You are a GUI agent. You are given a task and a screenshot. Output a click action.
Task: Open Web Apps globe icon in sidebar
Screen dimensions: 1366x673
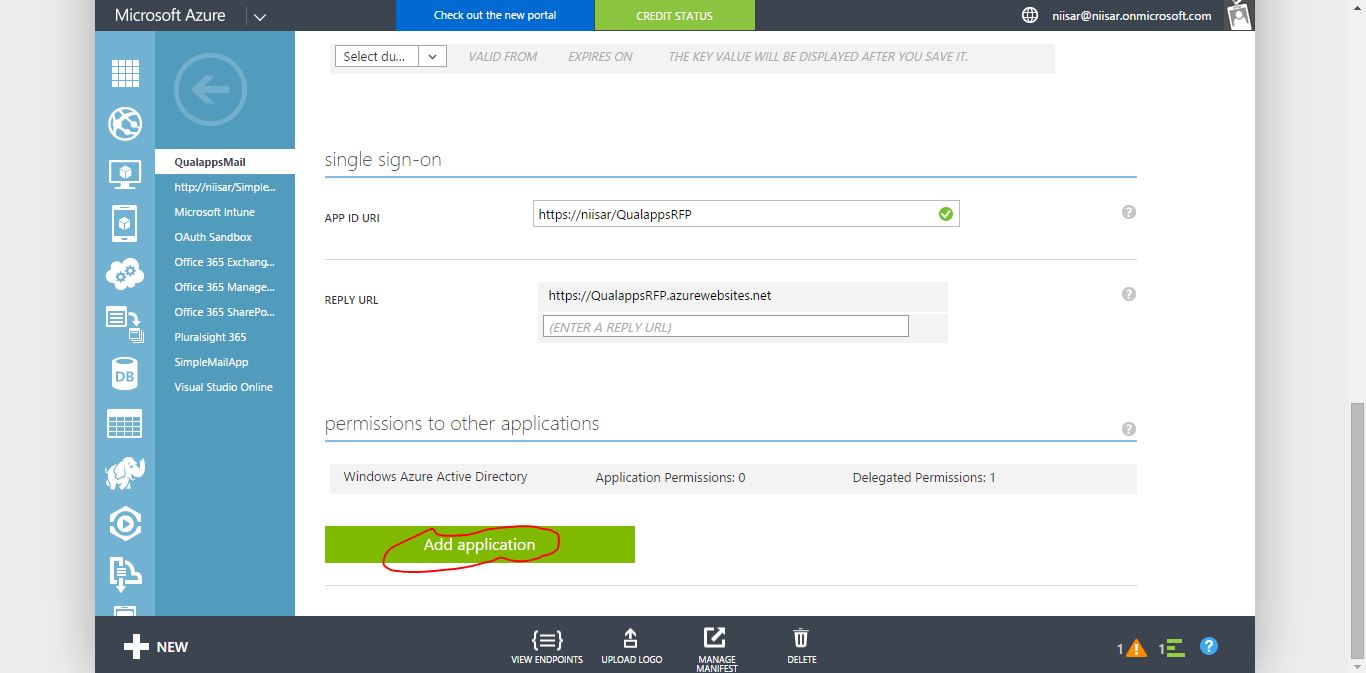click(x=125, y=123)
